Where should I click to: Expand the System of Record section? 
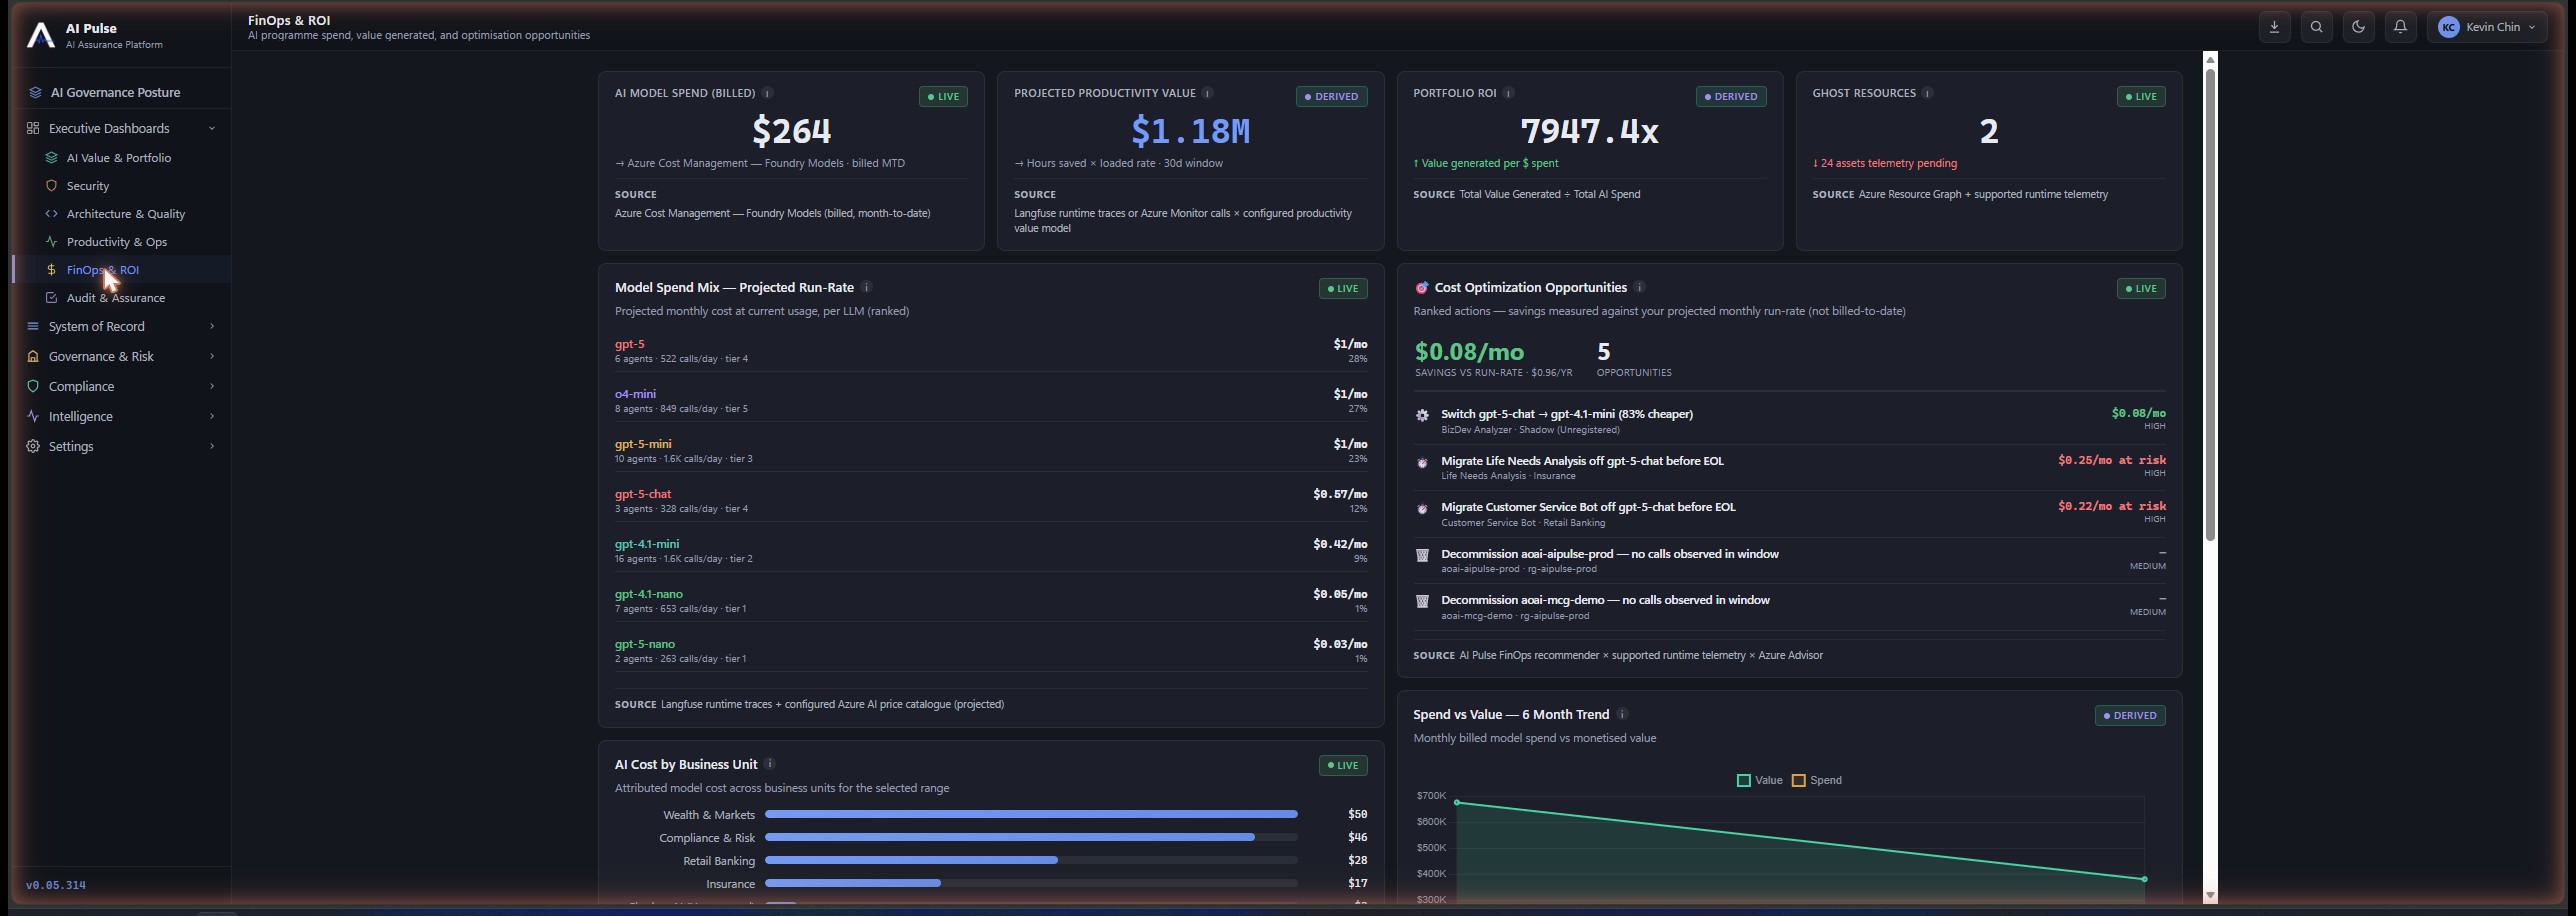(x=120, y=326)
